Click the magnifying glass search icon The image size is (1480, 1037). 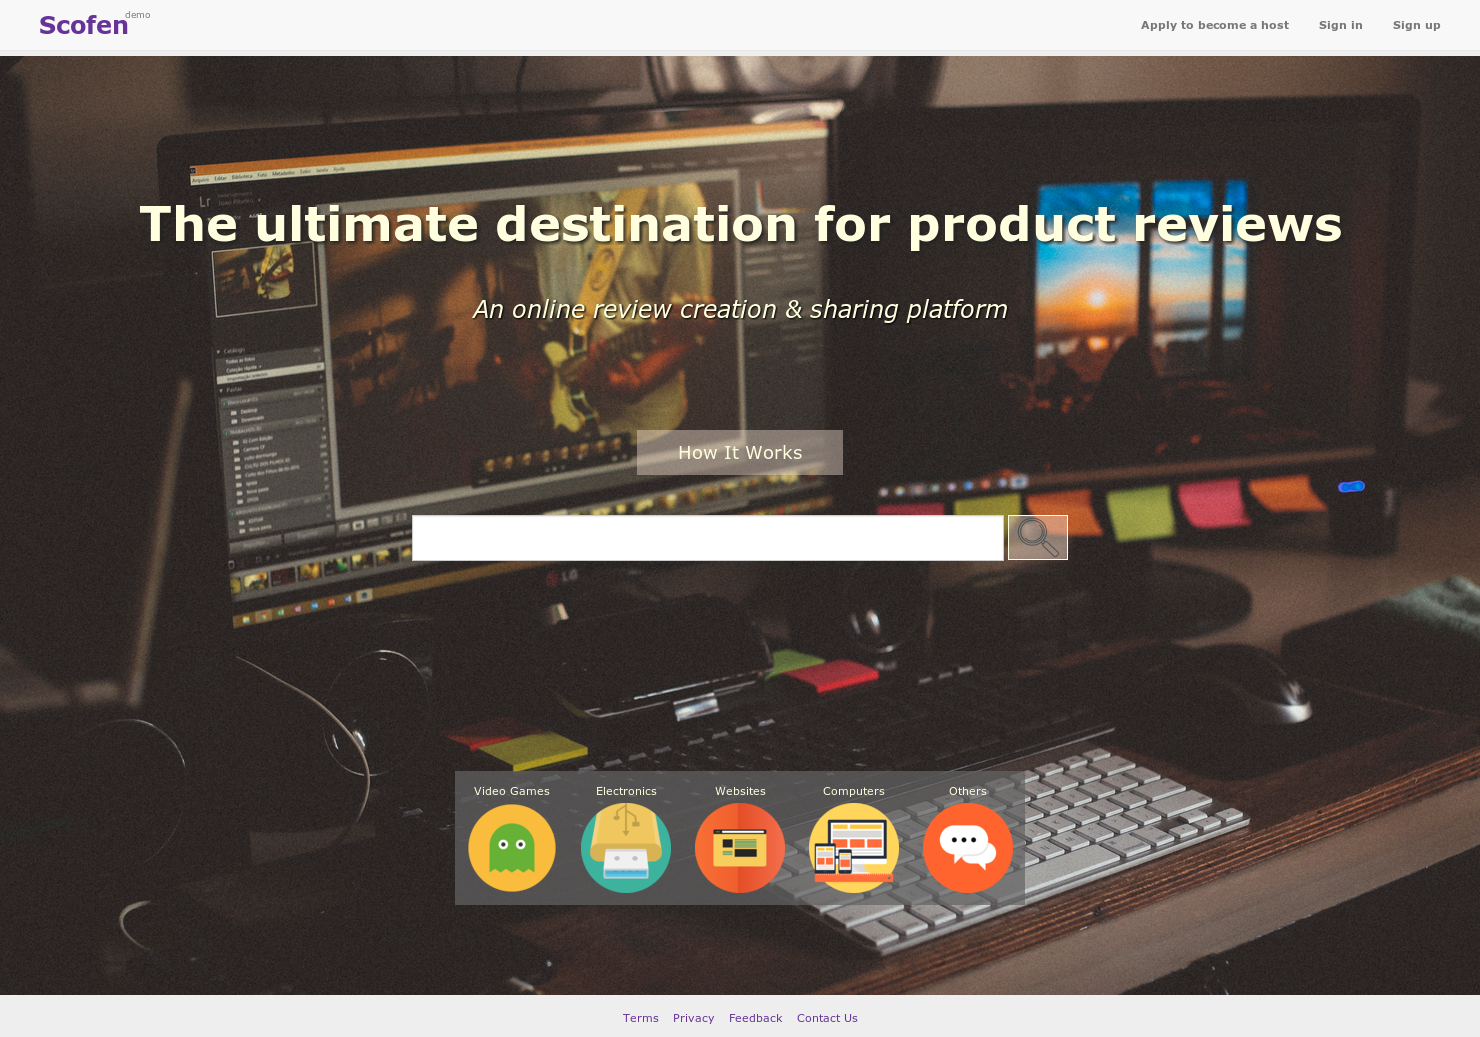[1038, 538]
